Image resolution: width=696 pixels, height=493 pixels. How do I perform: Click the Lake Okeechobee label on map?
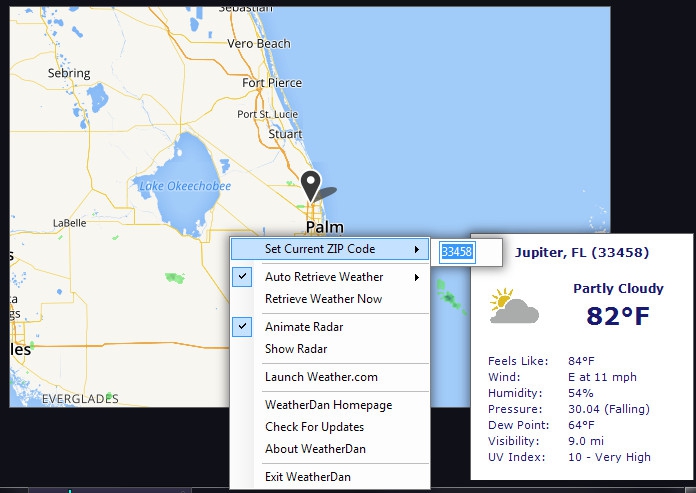pyautogui.click(x=185, y=186)
